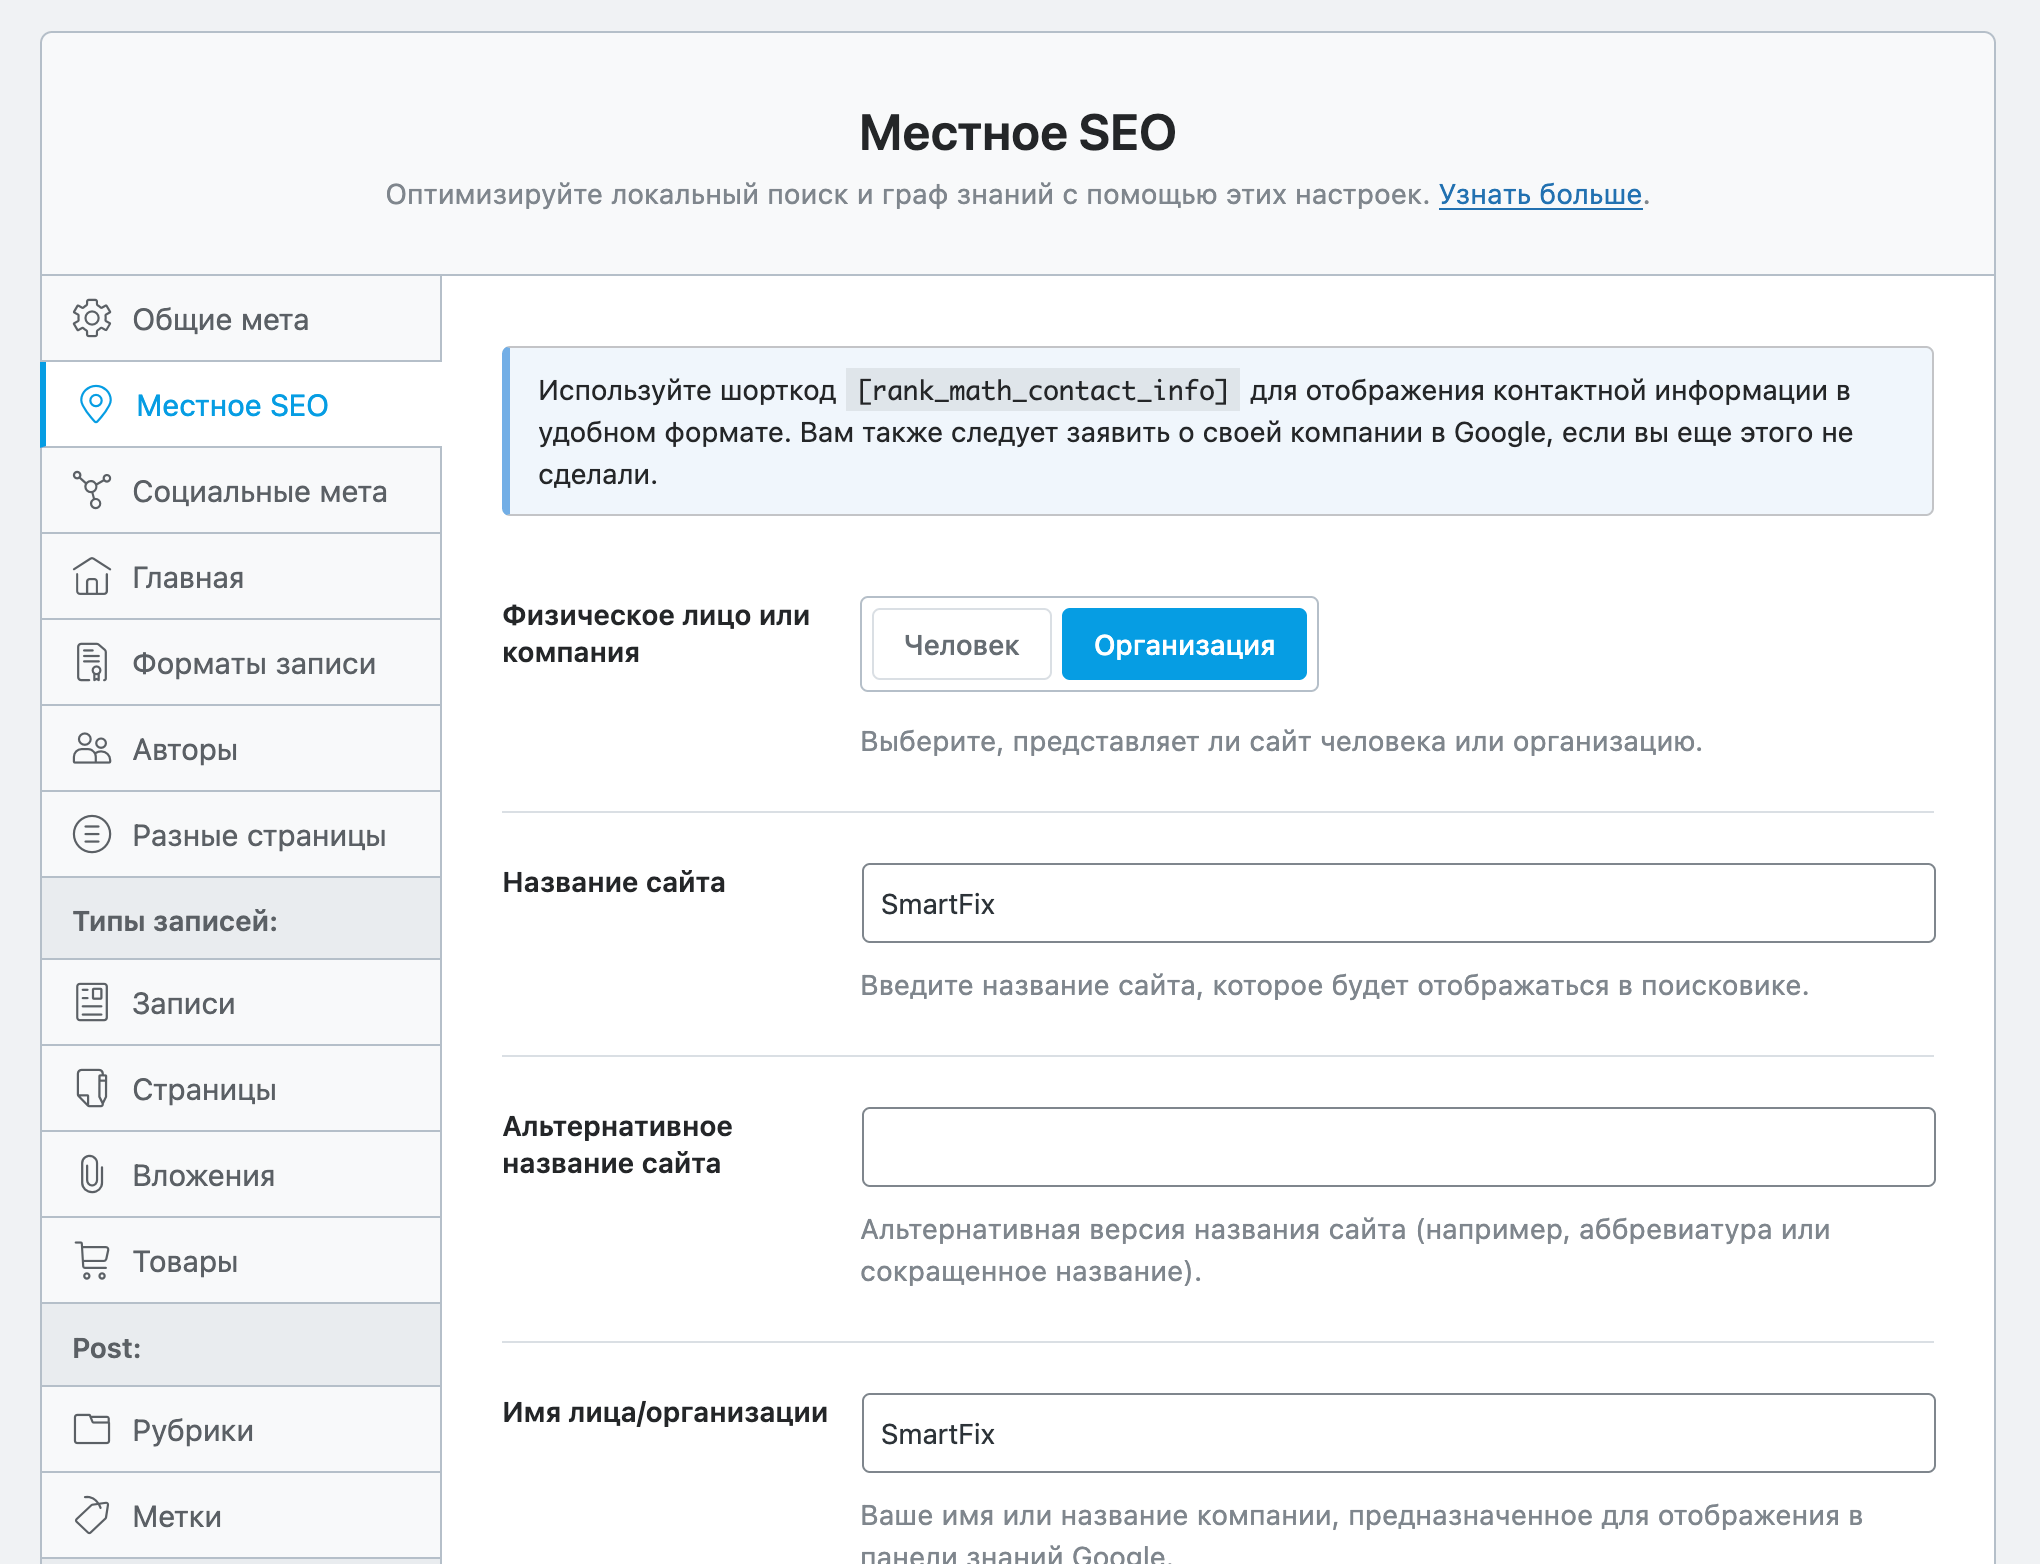Switch to Социальные мета settings

(x=241, y=491)
